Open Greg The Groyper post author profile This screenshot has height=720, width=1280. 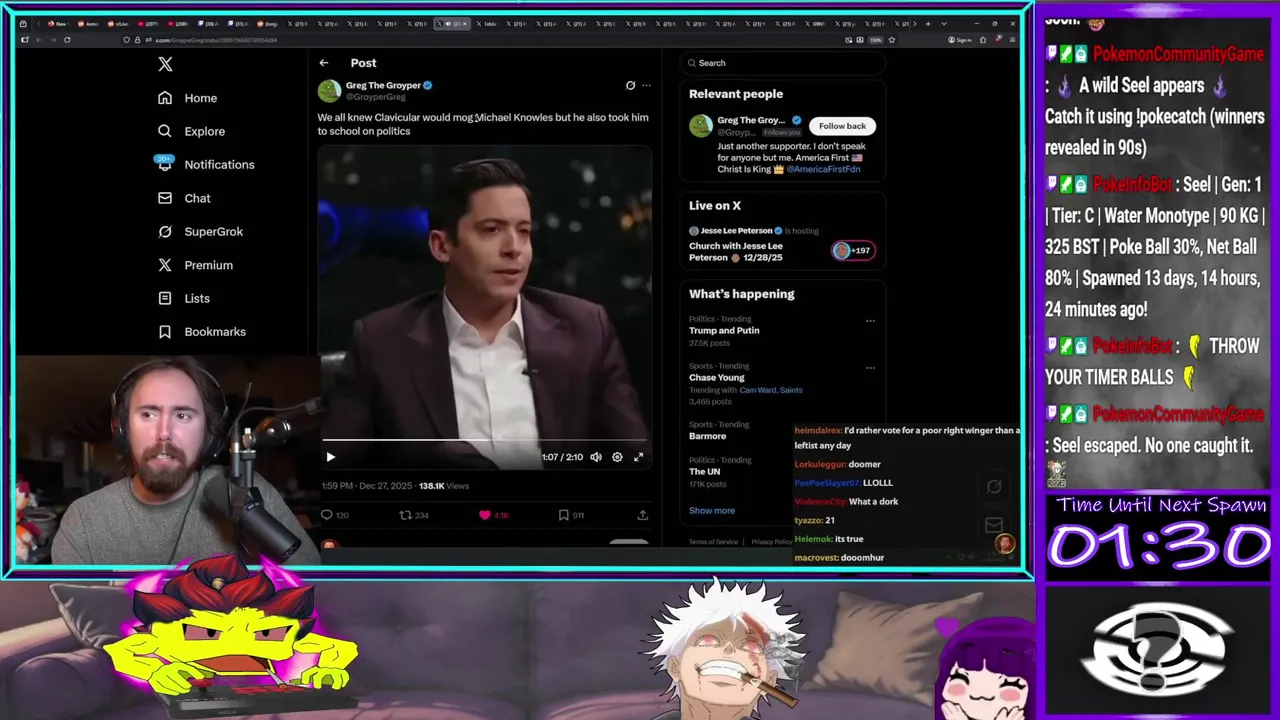point(383,86)
